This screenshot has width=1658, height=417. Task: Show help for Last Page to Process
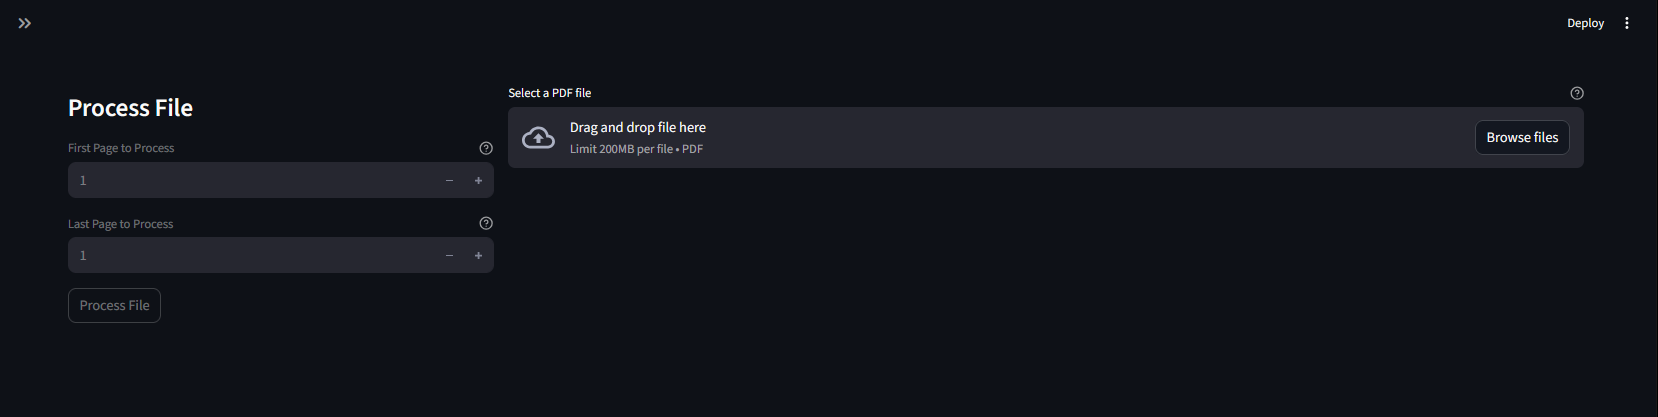486,223
